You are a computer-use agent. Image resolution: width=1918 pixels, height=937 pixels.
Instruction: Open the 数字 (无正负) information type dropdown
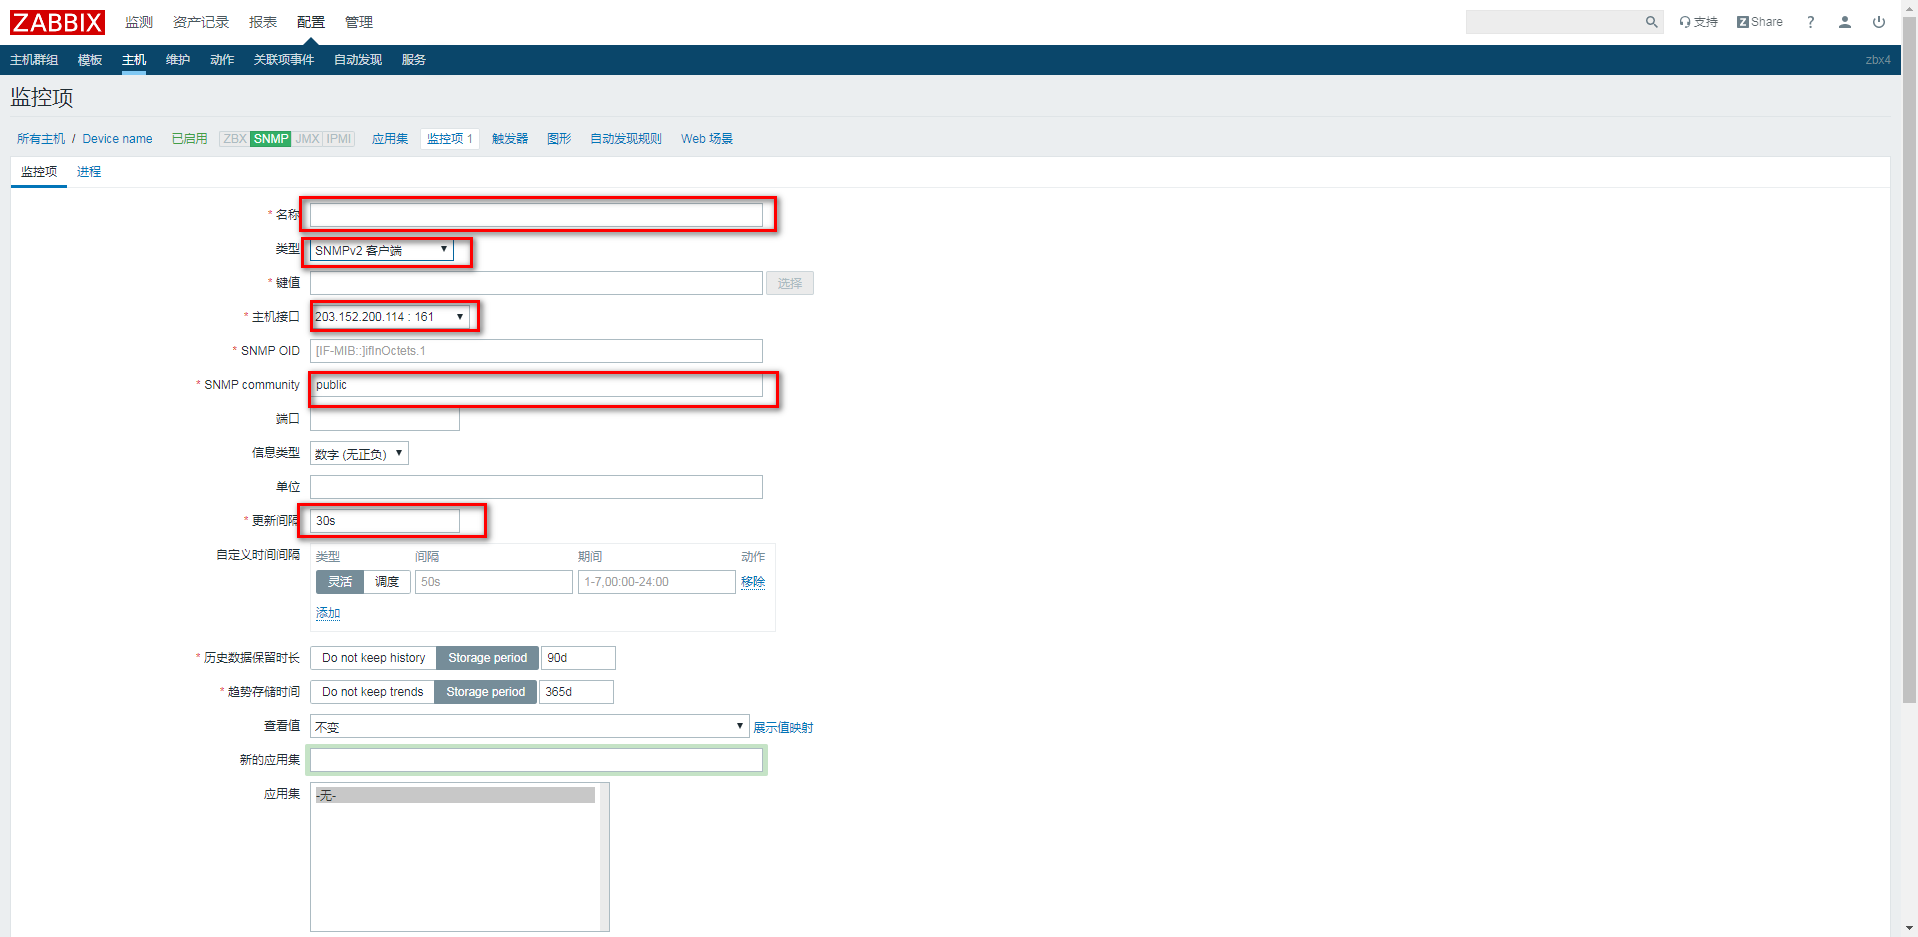359,454
